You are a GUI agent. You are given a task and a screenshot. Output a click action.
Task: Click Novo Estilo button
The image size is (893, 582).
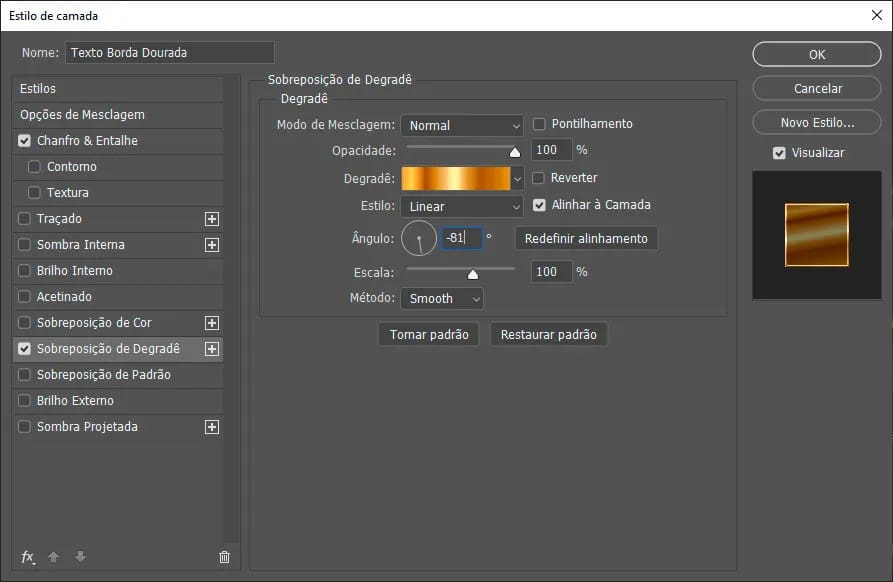point(817,122)
